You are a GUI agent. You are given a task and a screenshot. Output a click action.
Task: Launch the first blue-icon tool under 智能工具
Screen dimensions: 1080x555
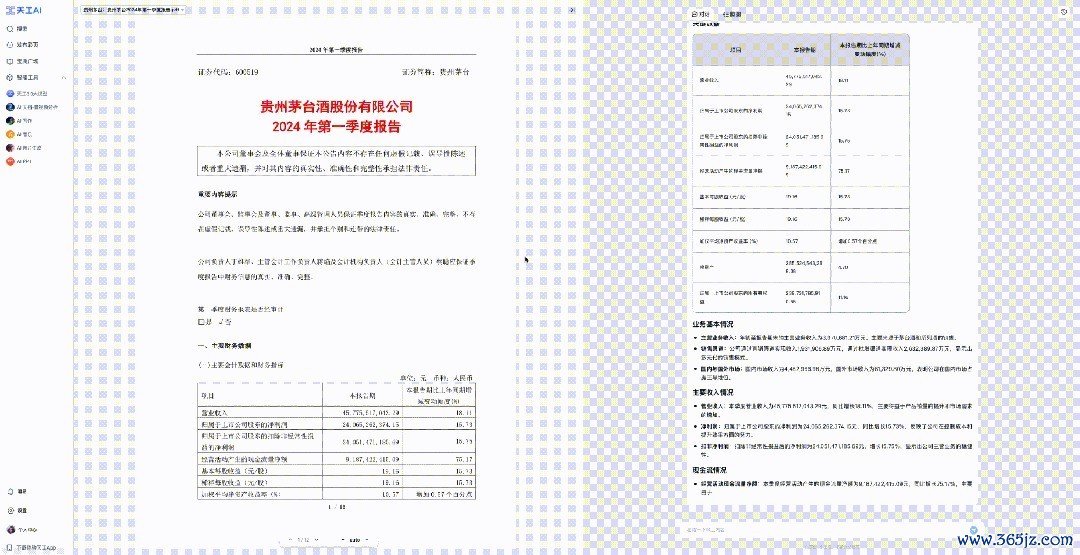(x=27, y=93)
